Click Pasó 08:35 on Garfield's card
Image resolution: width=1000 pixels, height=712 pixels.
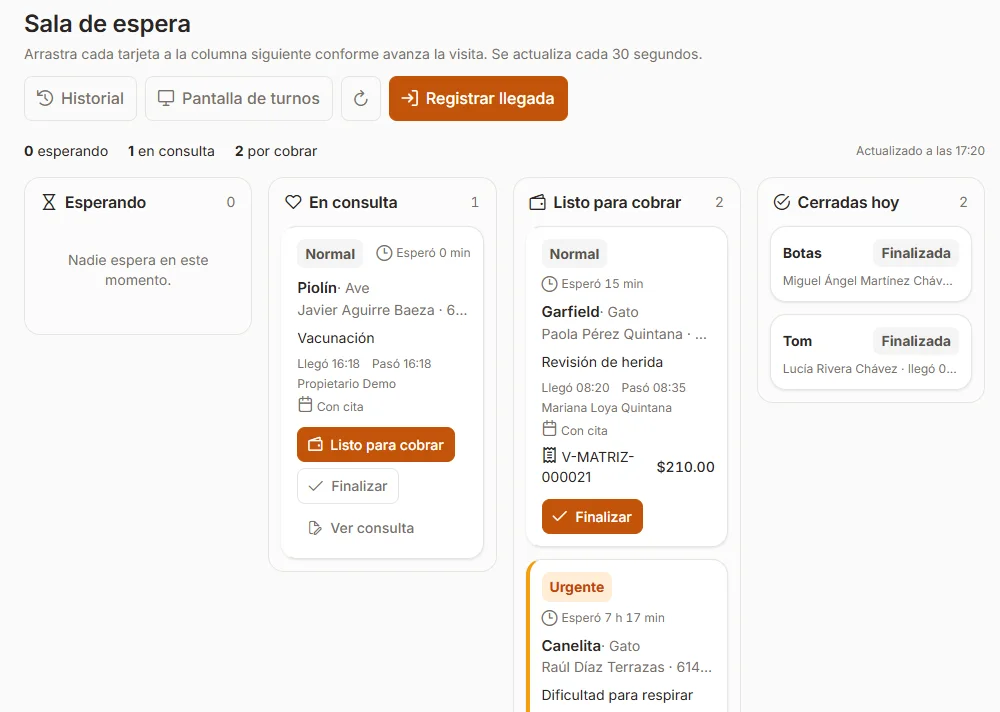pyautogui.click(x=654, y=388)
